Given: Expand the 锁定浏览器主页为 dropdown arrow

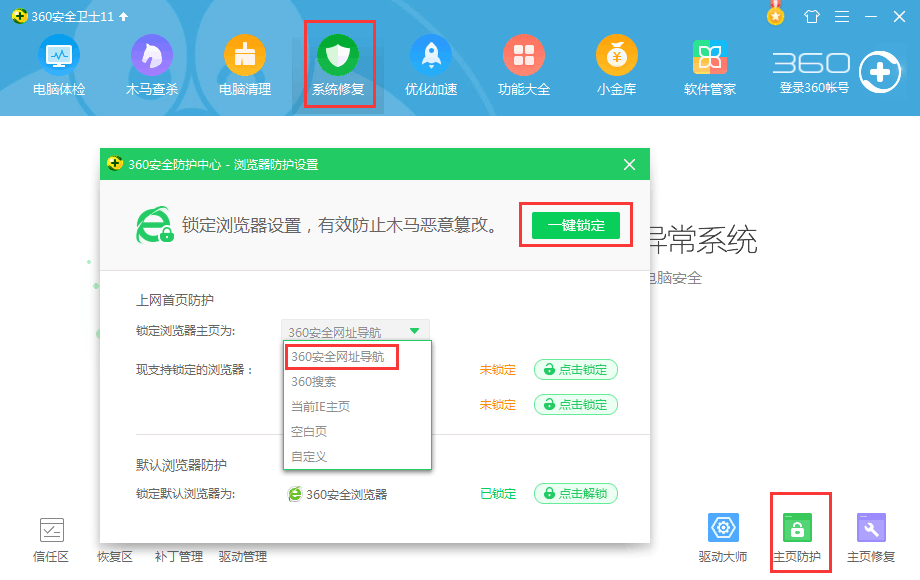Looking at the screenshot, I should tap(415, 331).
